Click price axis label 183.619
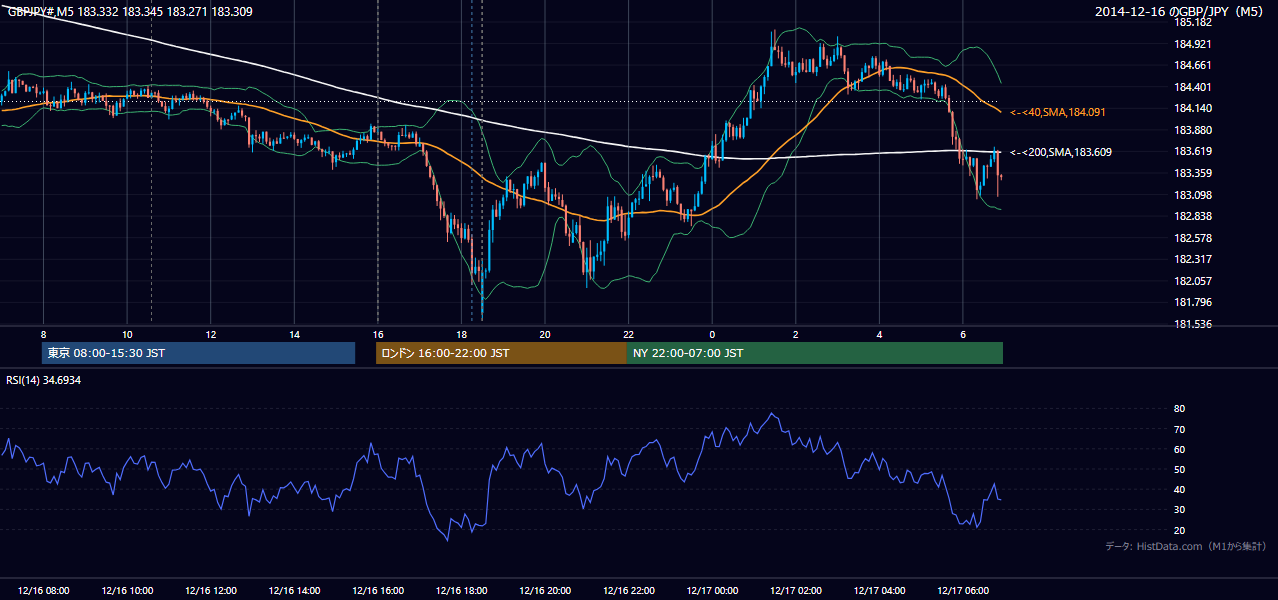The width and height of the screenshot is (1278, 600). click(1192, 151)
